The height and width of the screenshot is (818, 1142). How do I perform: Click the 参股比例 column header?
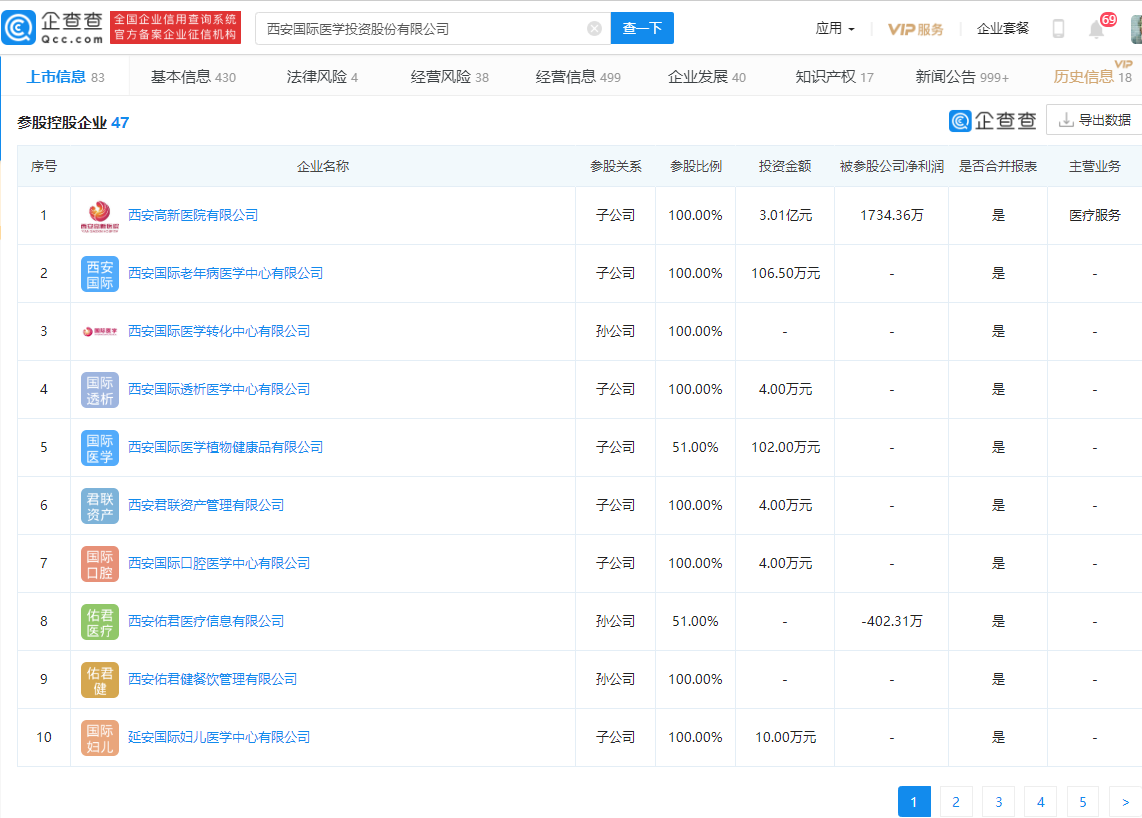pos(696,166)
